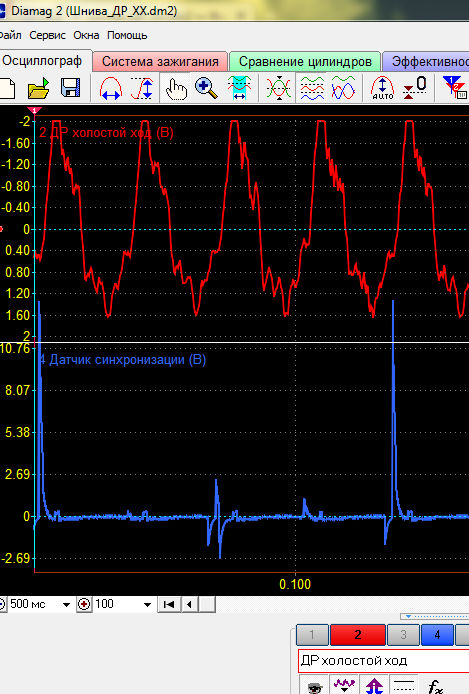The height and width of the screenshot is (694, 469).
Task: Click the AUTO vertical scale icon
Action: [x=382, y=88]
